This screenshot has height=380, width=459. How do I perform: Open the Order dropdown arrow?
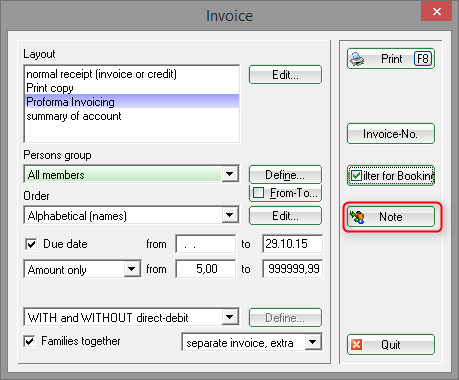[230, 215]
